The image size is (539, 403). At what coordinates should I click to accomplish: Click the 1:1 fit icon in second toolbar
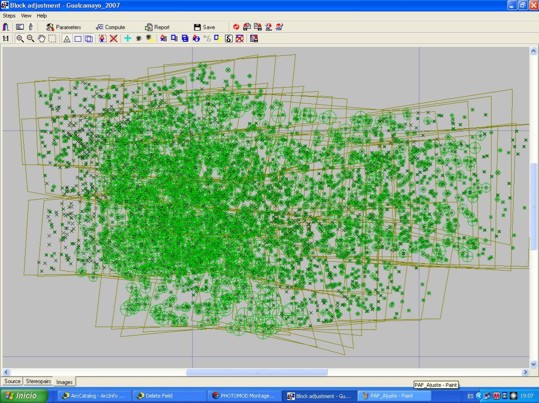(6, 39)
